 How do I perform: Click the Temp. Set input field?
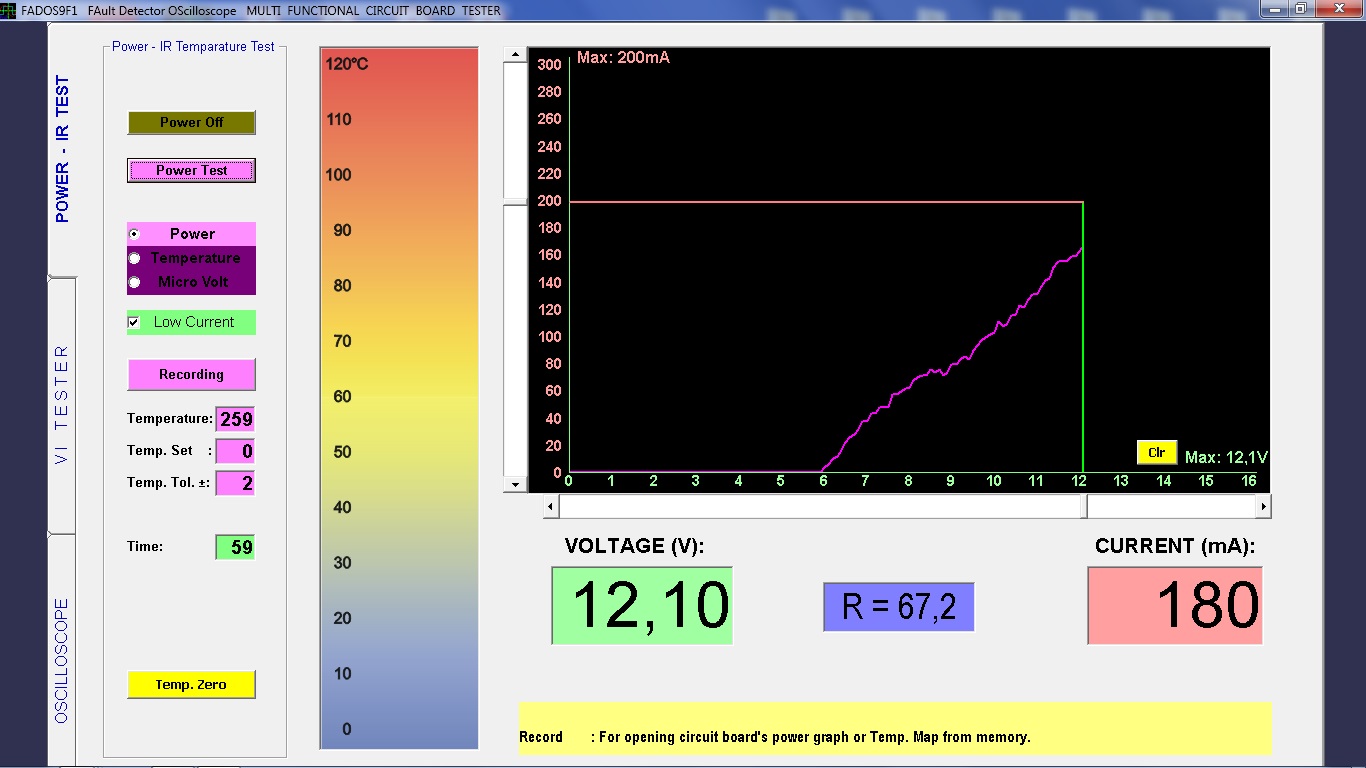click(235, 451)
